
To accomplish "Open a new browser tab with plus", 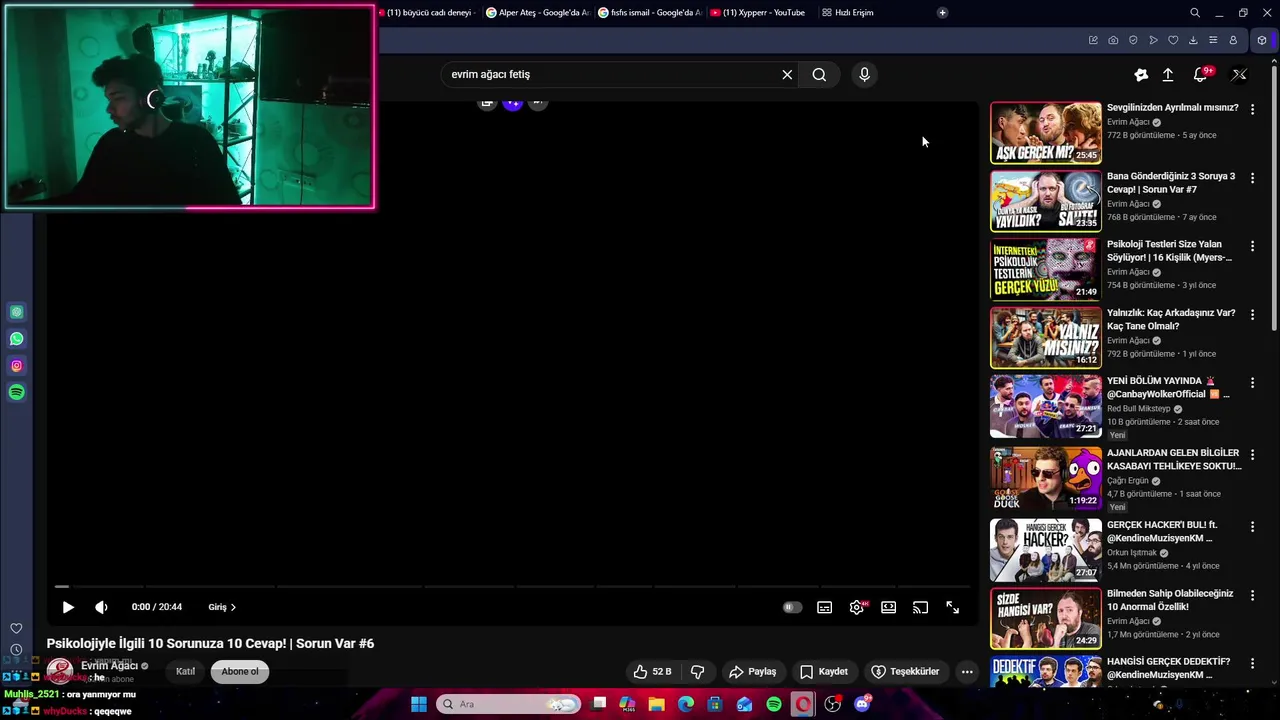I will (942, 13).
